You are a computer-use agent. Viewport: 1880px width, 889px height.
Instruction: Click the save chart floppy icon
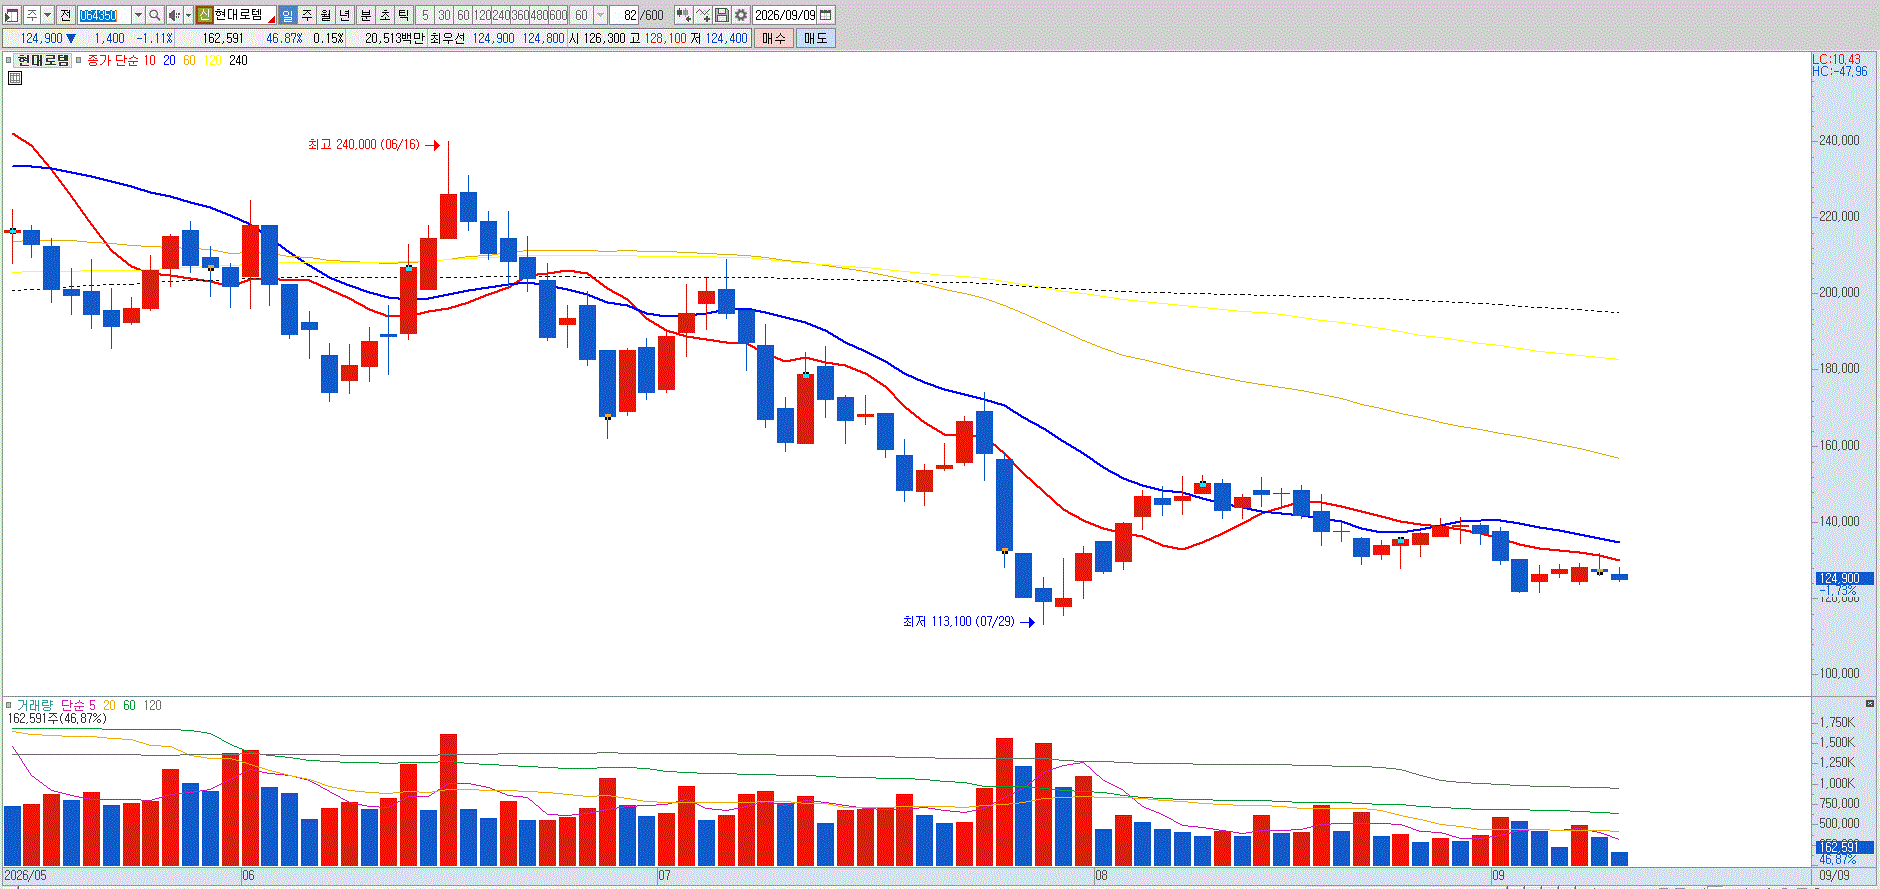coord(722,15)
